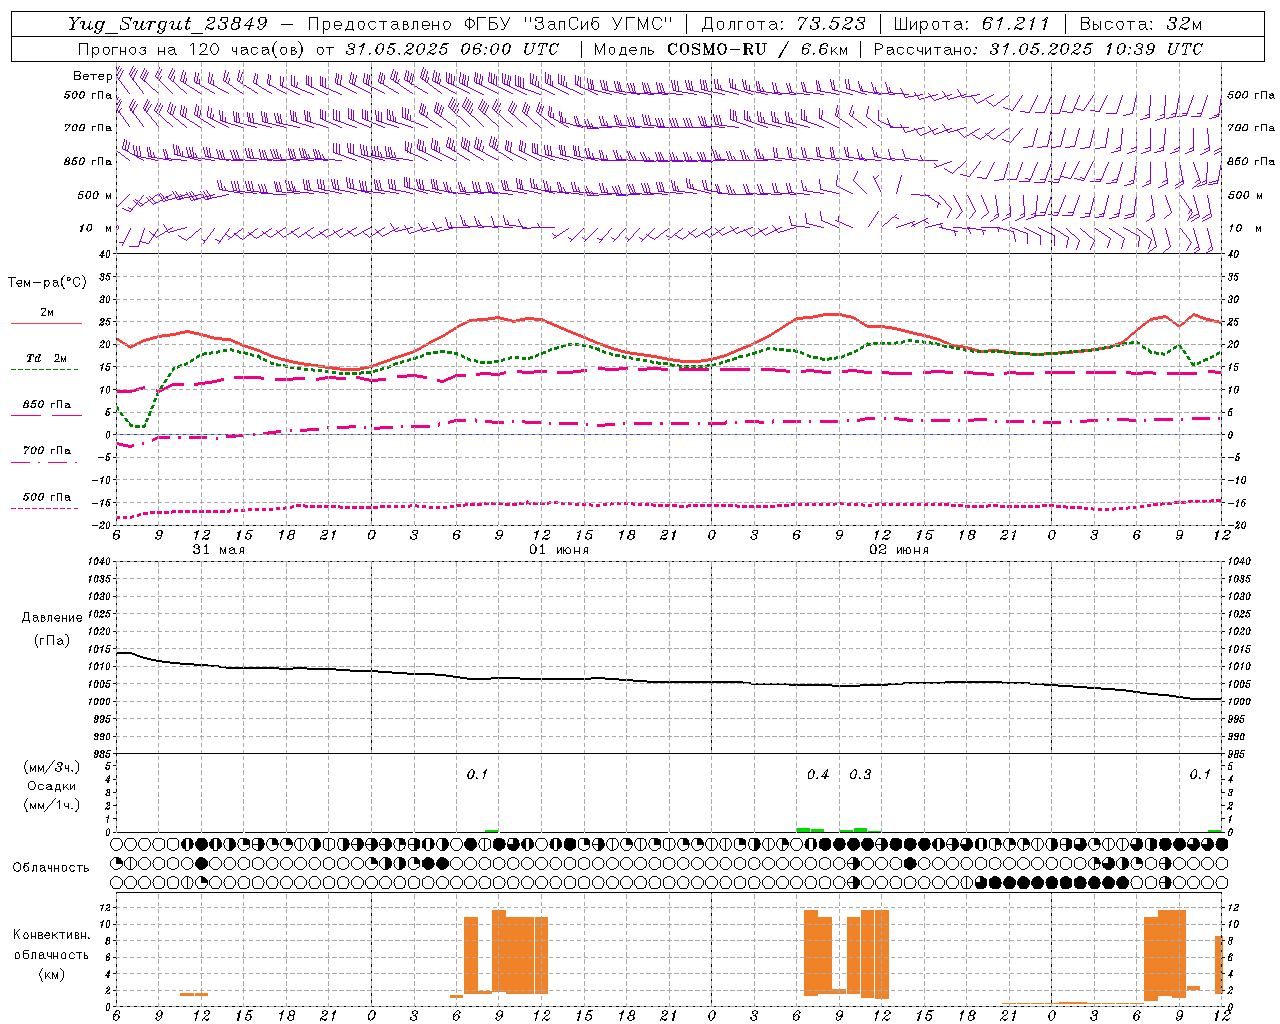This screenshot has width=1280, height=1024.
Task: Click the station title Yug_Surgut_23849
Action: pyautogui.click(x=168, y=25)
